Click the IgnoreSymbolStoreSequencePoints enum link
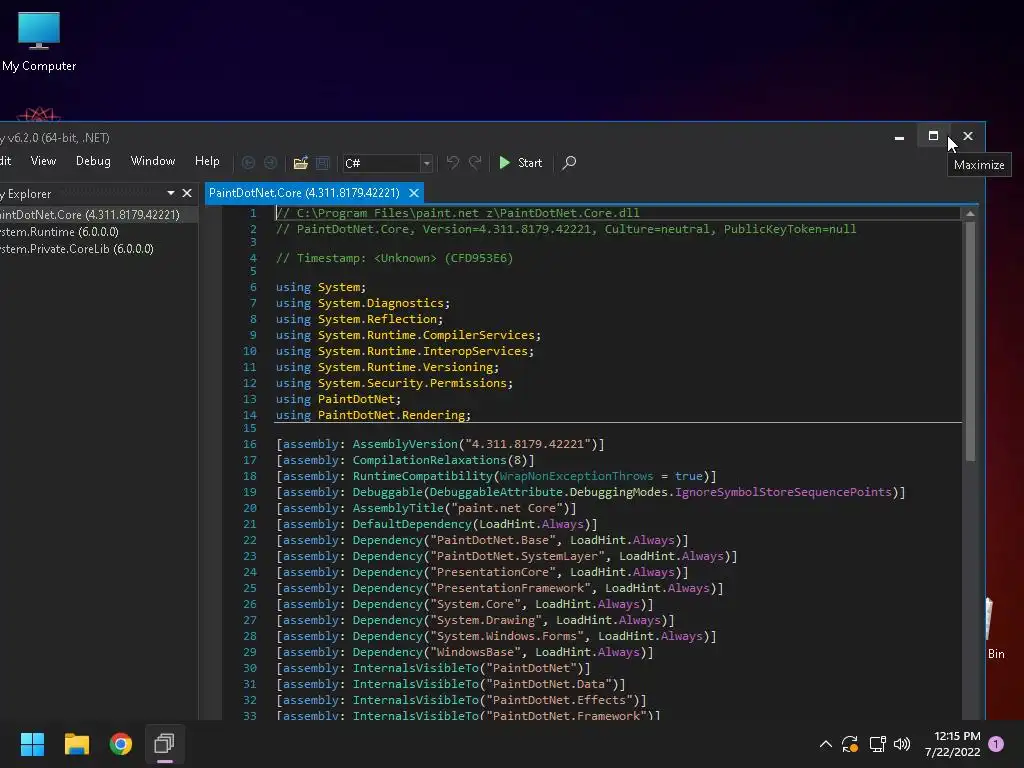1024x768 pixels. click(783, 492)
